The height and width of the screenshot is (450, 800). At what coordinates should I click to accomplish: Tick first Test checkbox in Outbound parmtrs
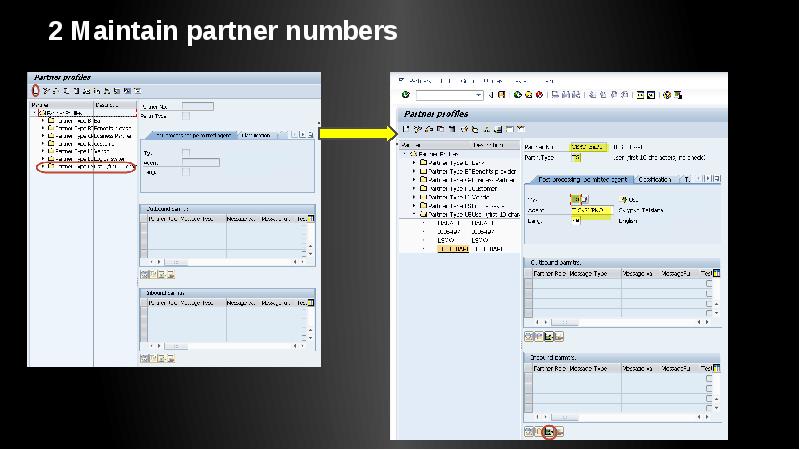coord(709,283)
